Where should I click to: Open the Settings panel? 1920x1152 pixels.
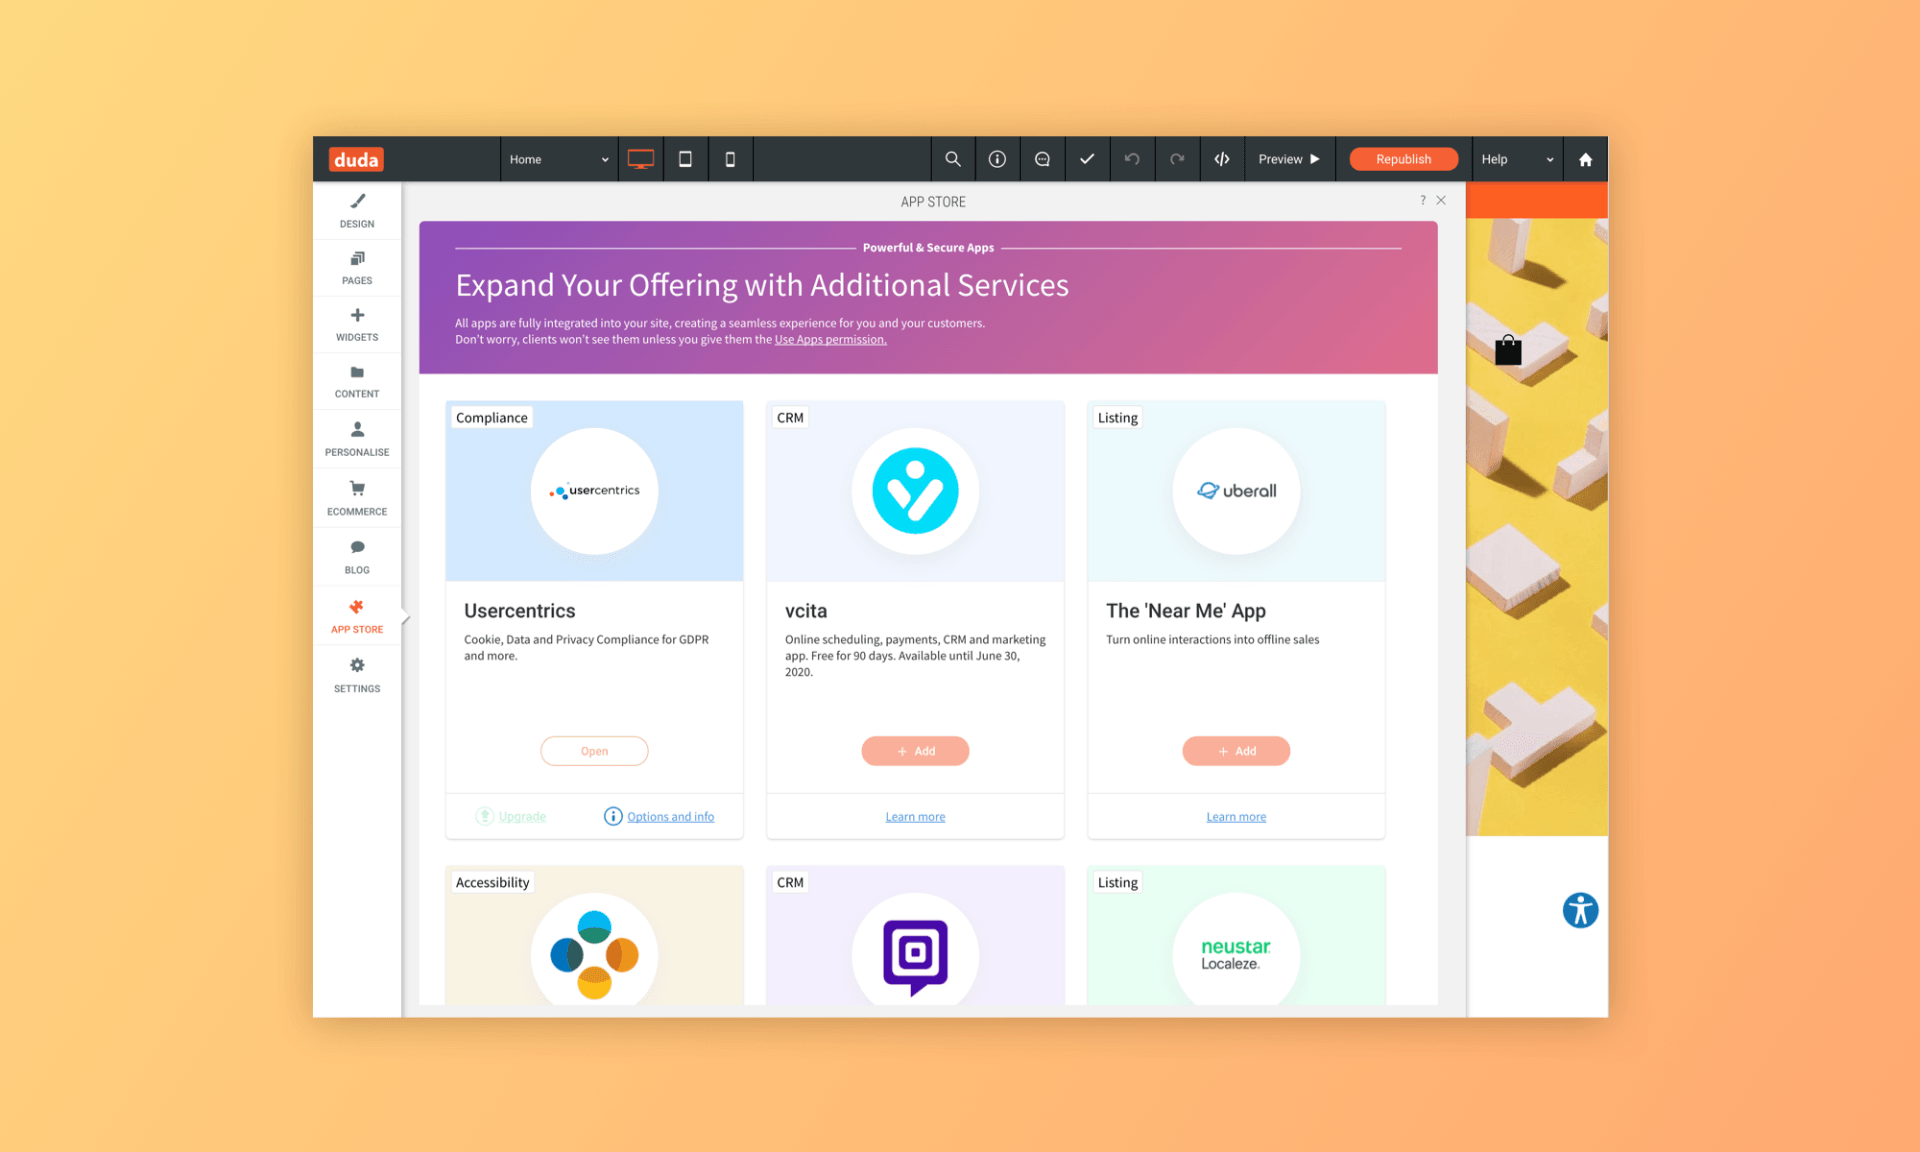point(357,675)
